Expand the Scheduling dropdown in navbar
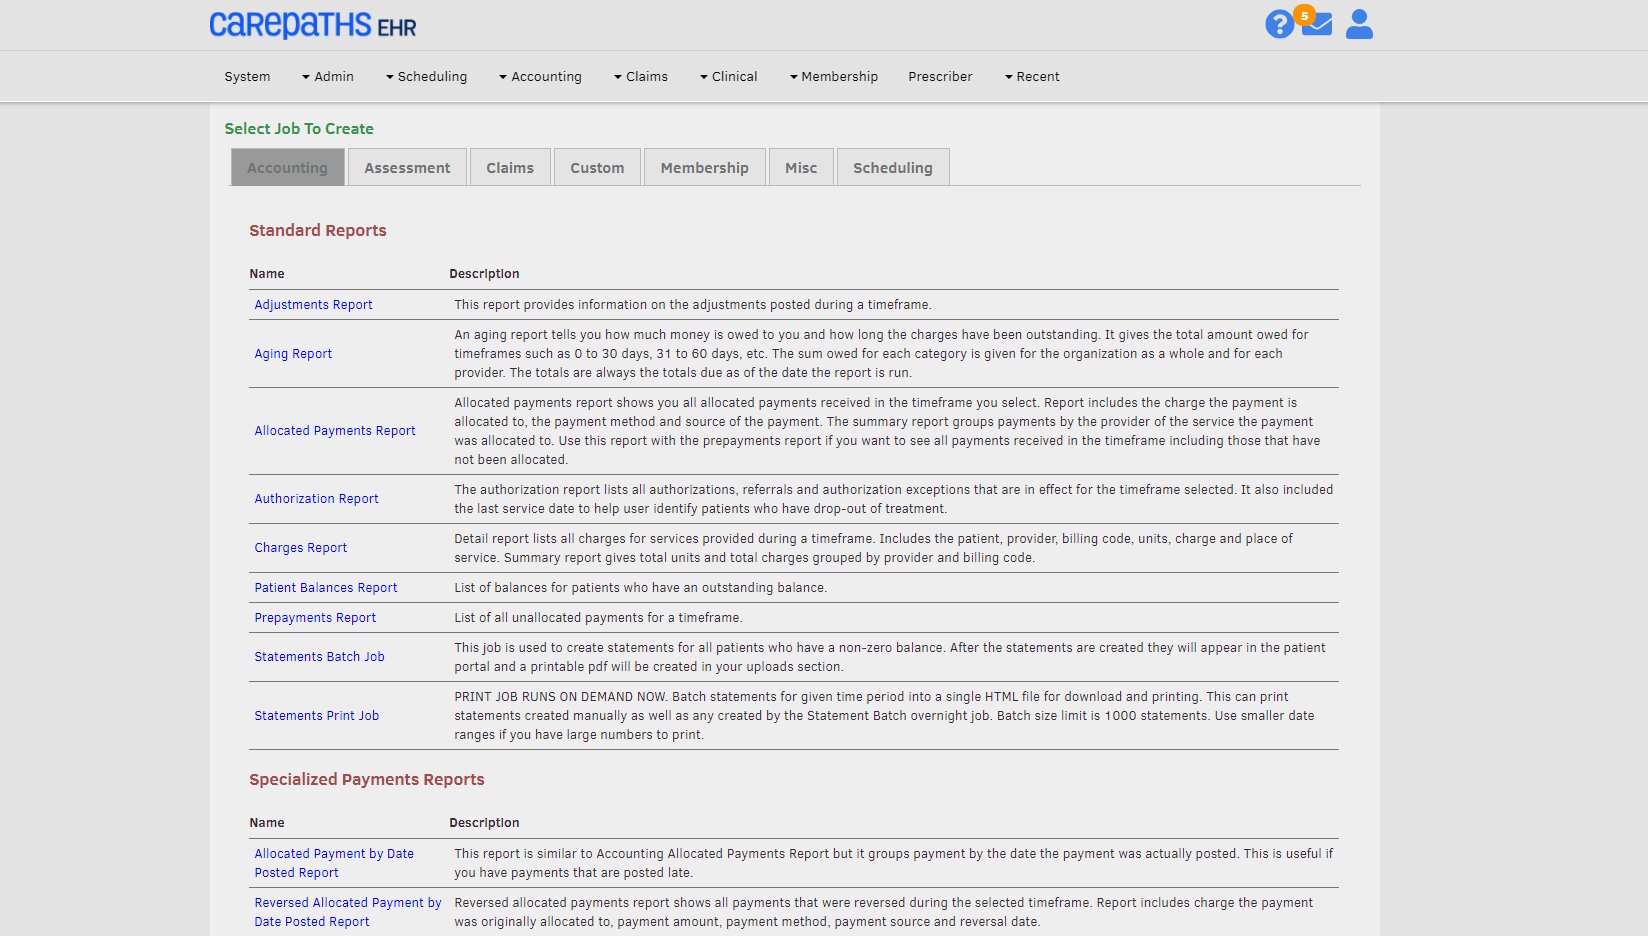1648x936 pixels. [x=427, y=77]
